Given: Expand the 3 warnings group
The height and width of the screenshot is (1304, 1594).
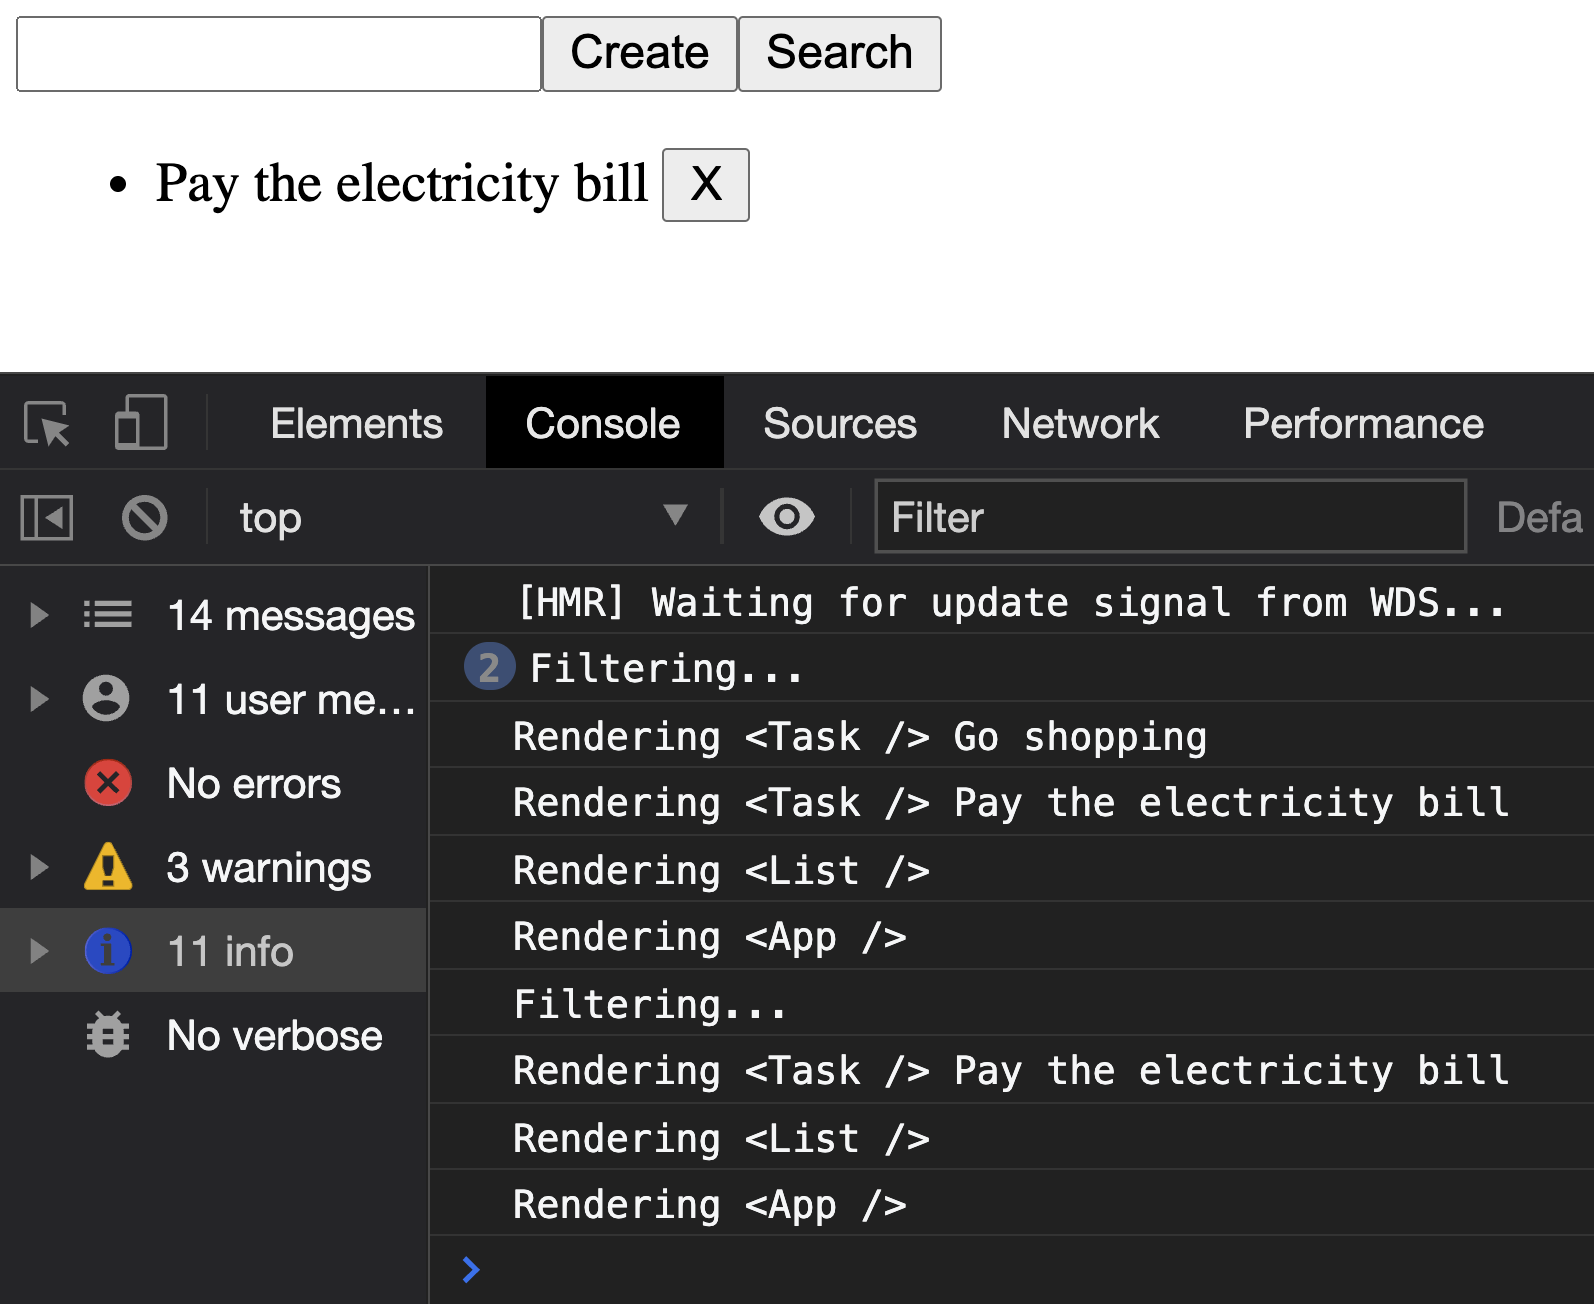Looking at the screenshot, I should click(x=39, y=867).
